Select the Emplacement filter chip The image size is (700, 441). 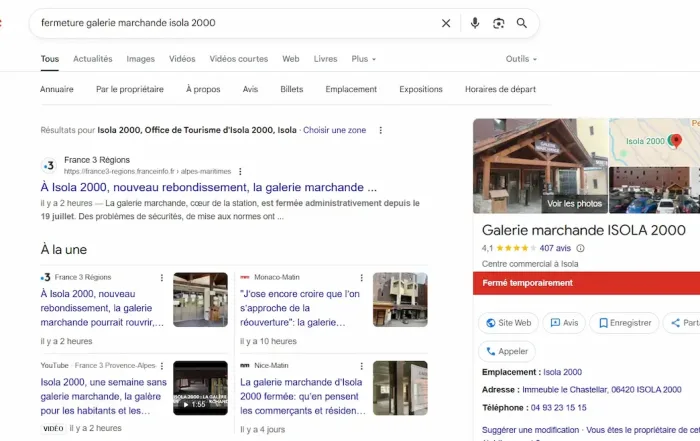click(351, 89)
